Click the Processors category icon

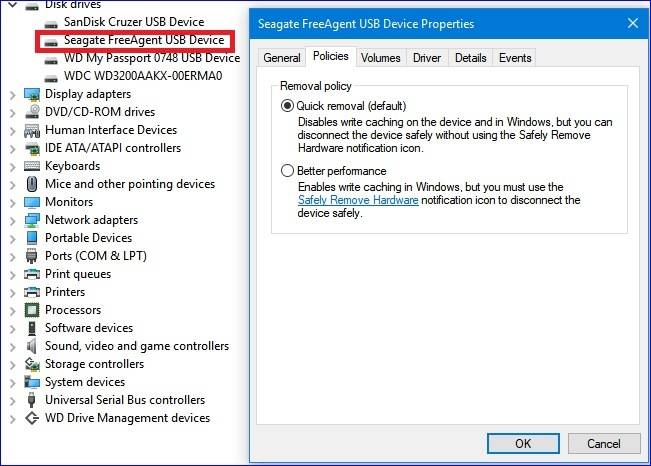pyautogui.click(x=31, y=310)
